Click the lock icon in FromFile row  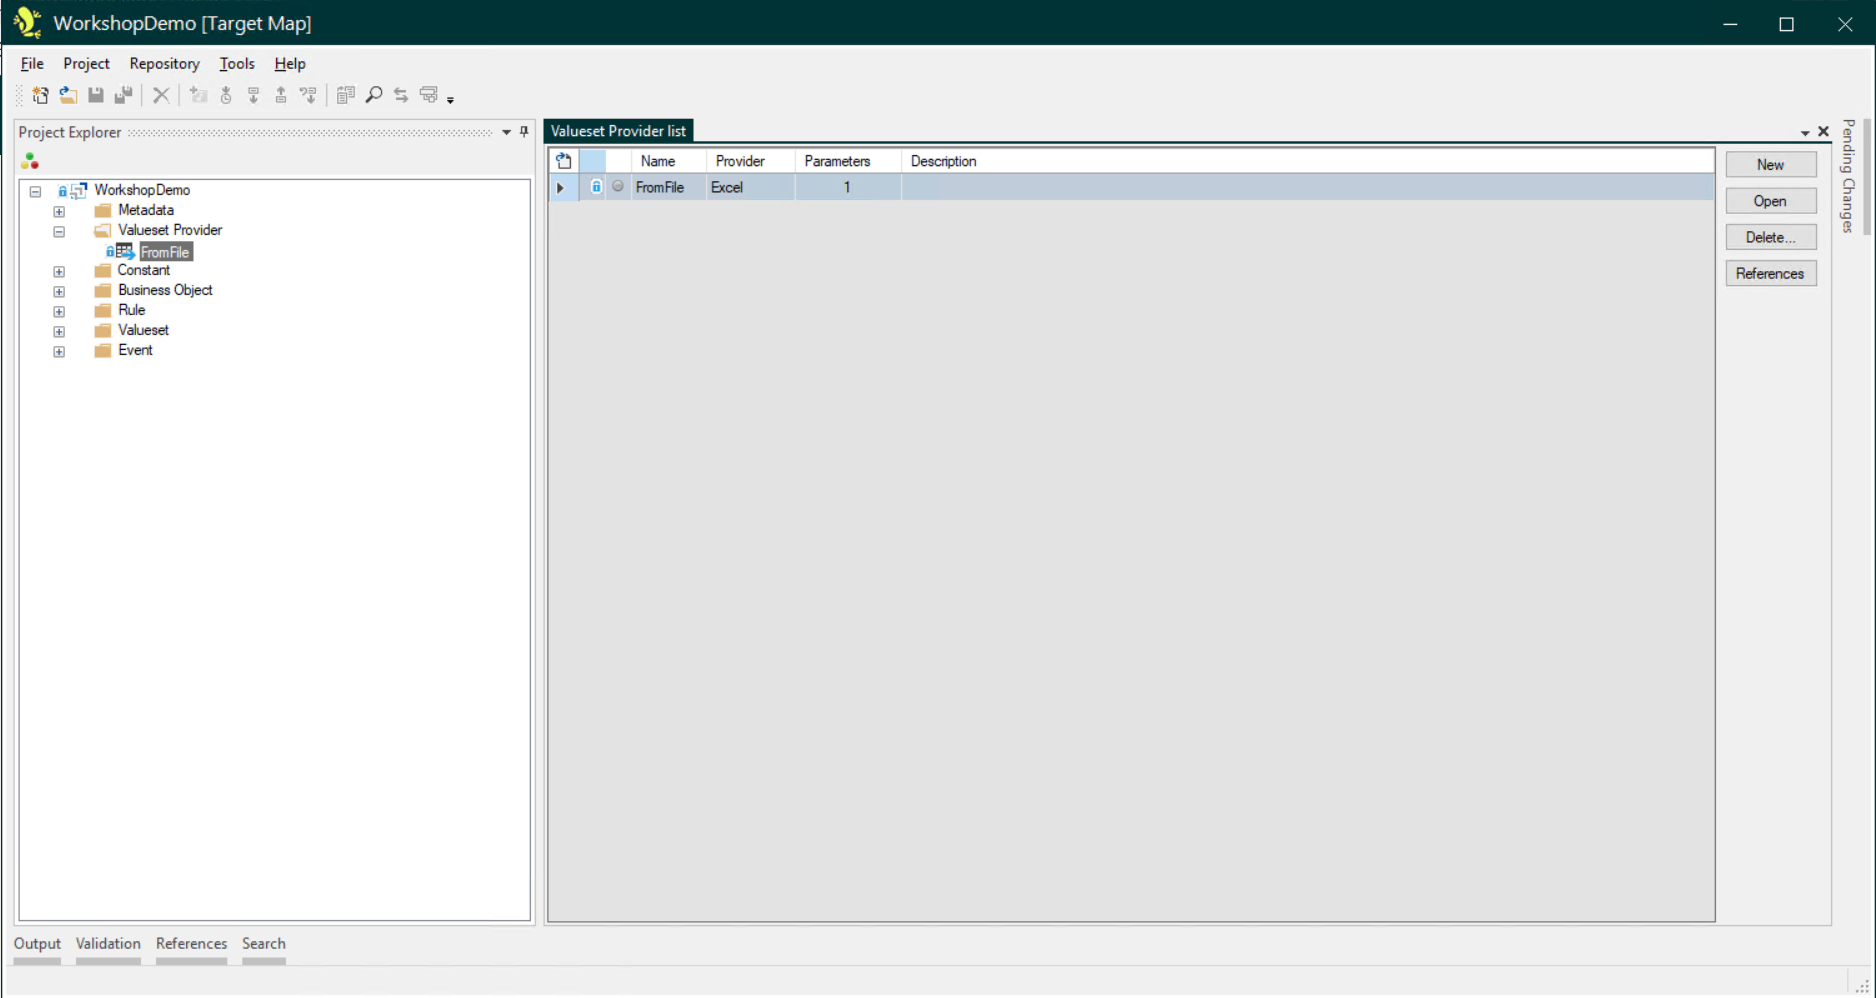(596, 187)
